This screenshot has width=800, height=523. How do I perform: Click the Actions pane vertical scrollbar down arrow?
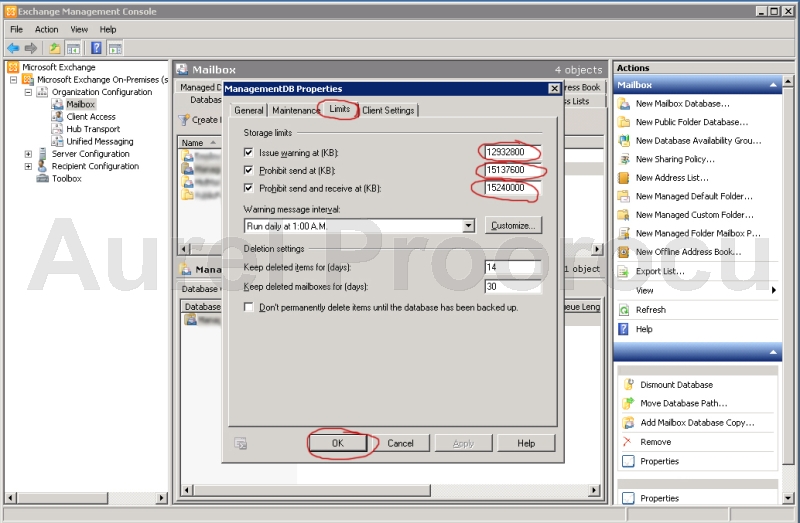pyautogui.click(x=788, y=499)
